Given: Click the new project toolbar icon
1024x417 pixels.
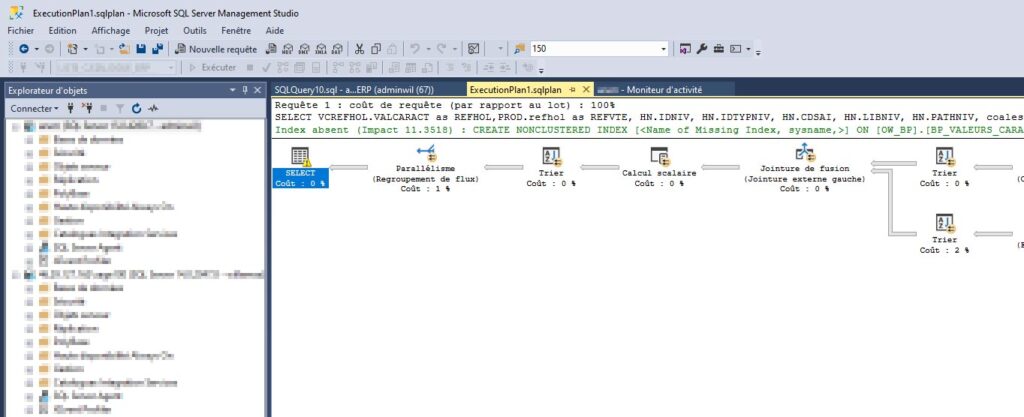Looking at the screenshot, I should tap(73, 49).
